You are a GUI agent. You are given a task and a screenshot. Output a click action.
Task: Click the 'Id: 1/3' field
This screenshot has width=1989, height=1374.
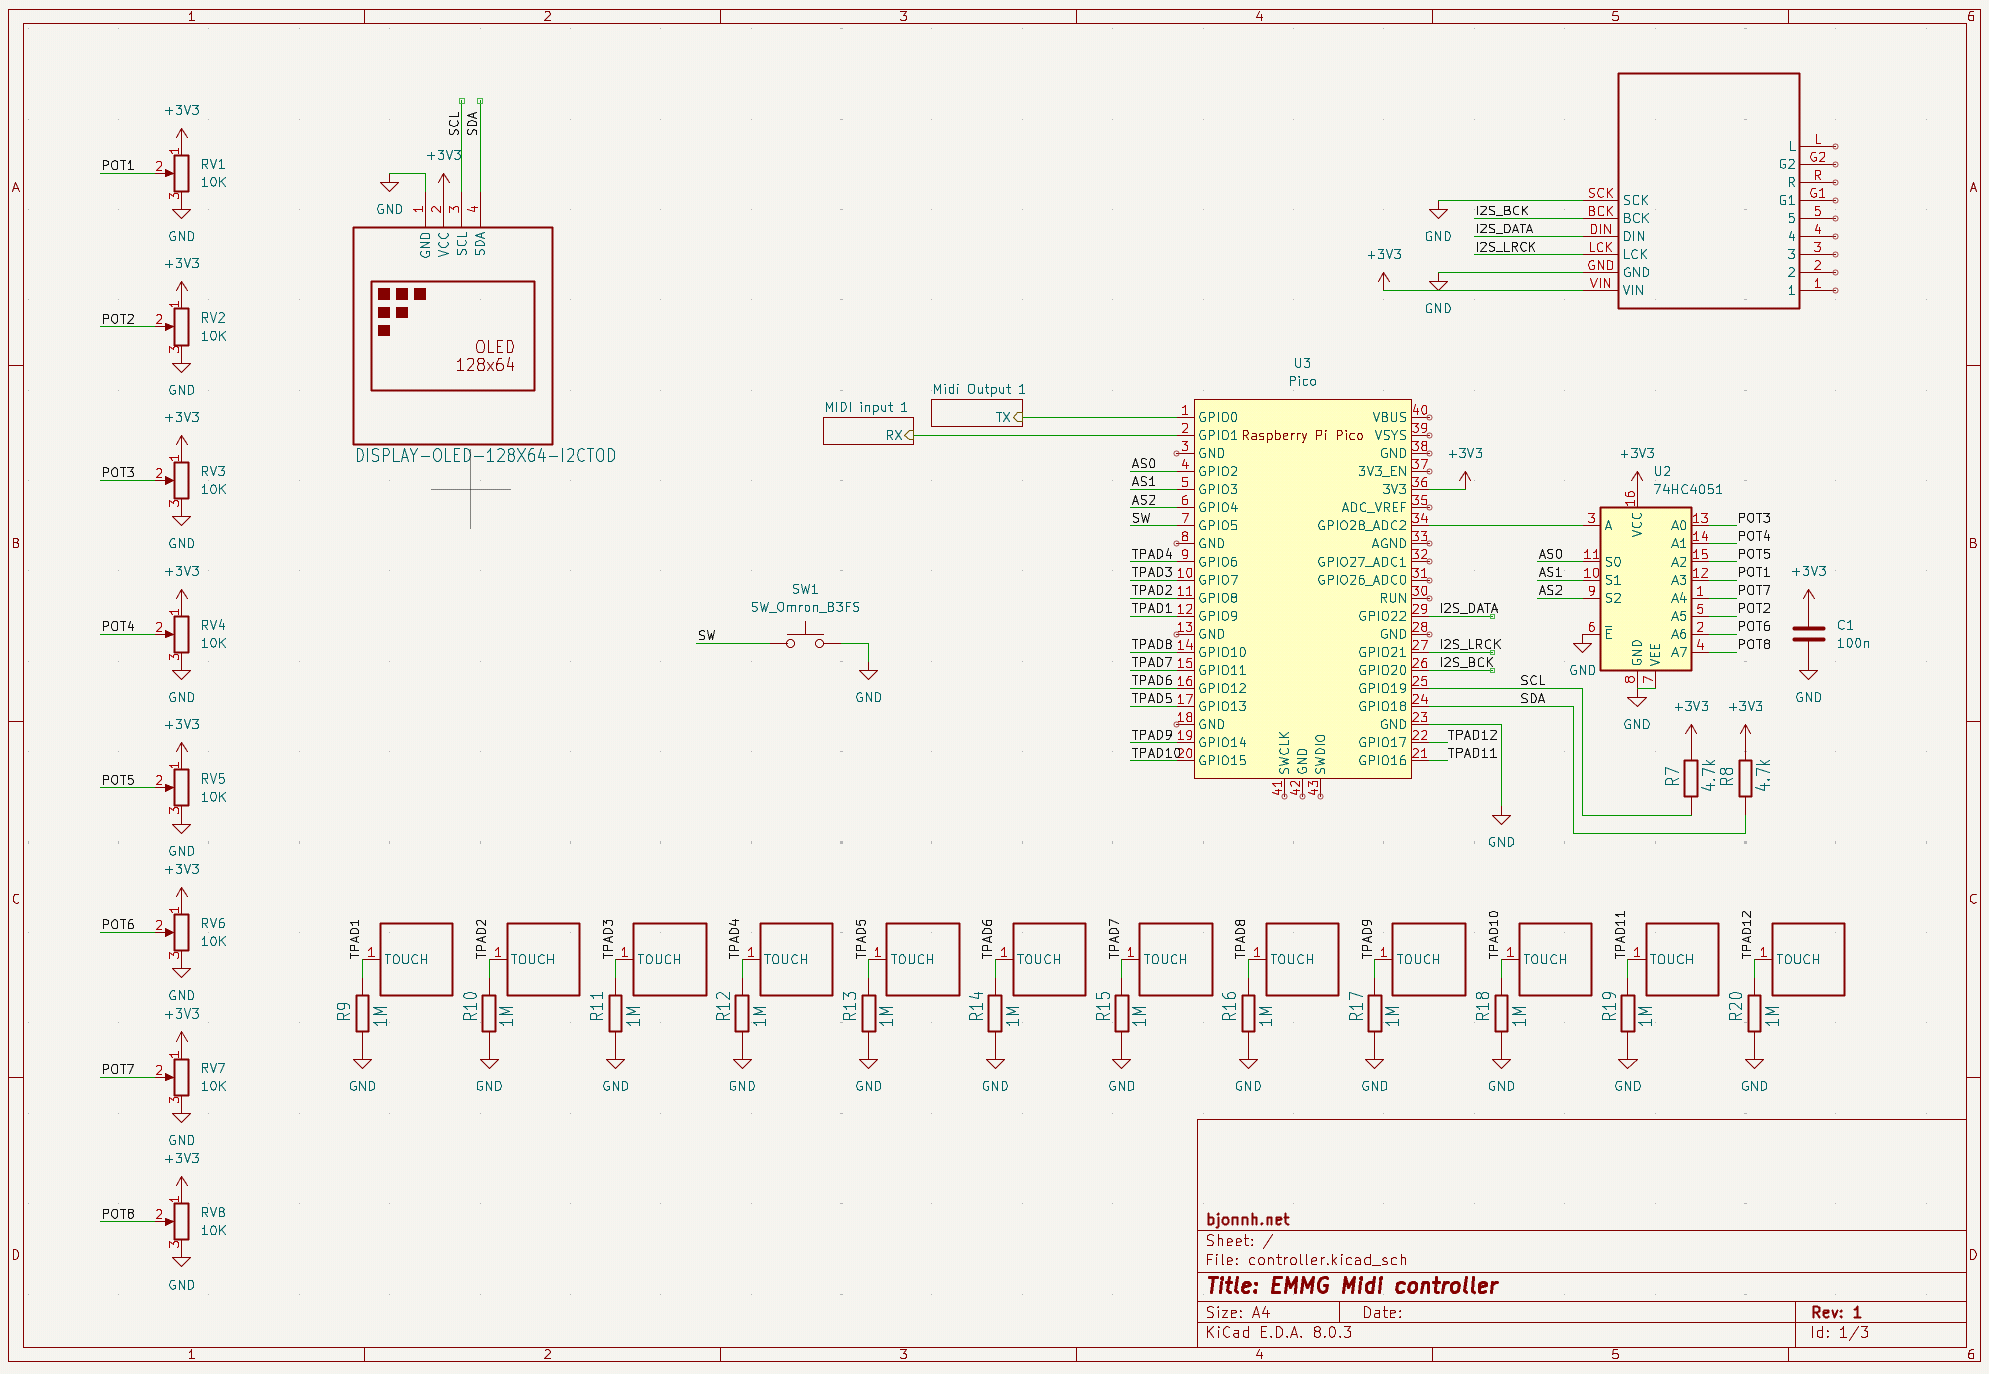click(x=1839, y=1332)
